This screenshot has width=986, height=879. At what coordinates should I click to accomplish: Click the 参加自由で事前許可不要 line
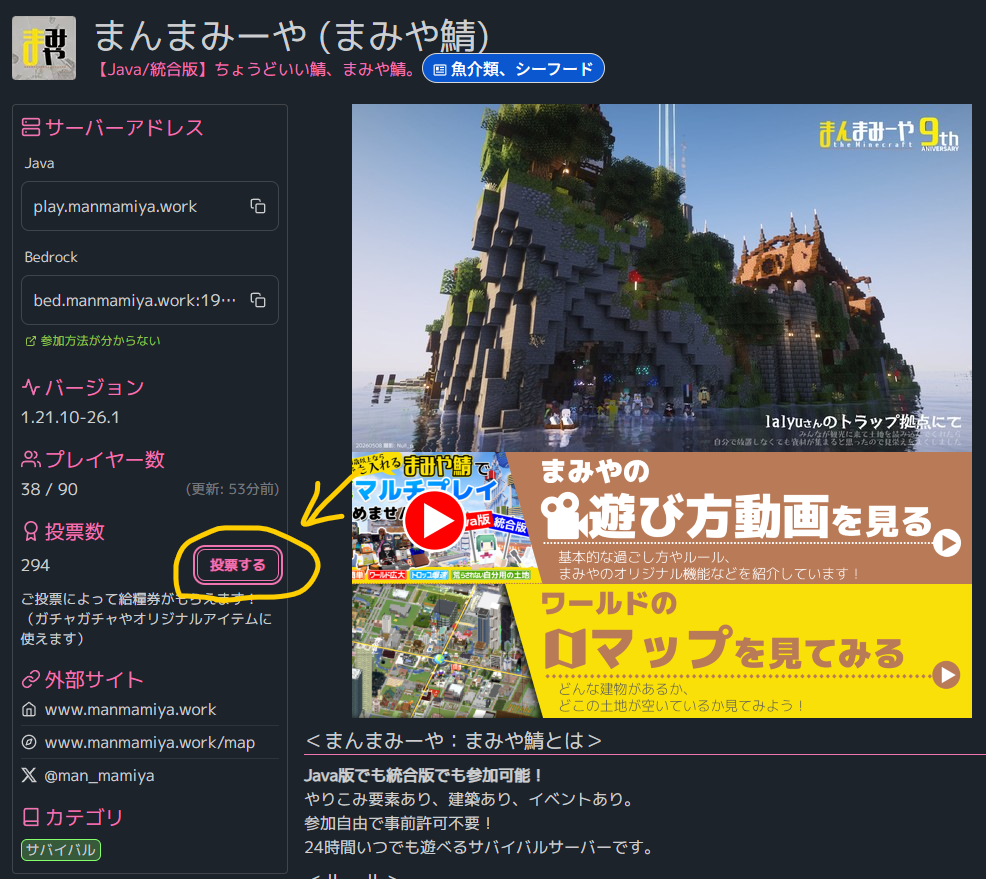tap(398, 824)
